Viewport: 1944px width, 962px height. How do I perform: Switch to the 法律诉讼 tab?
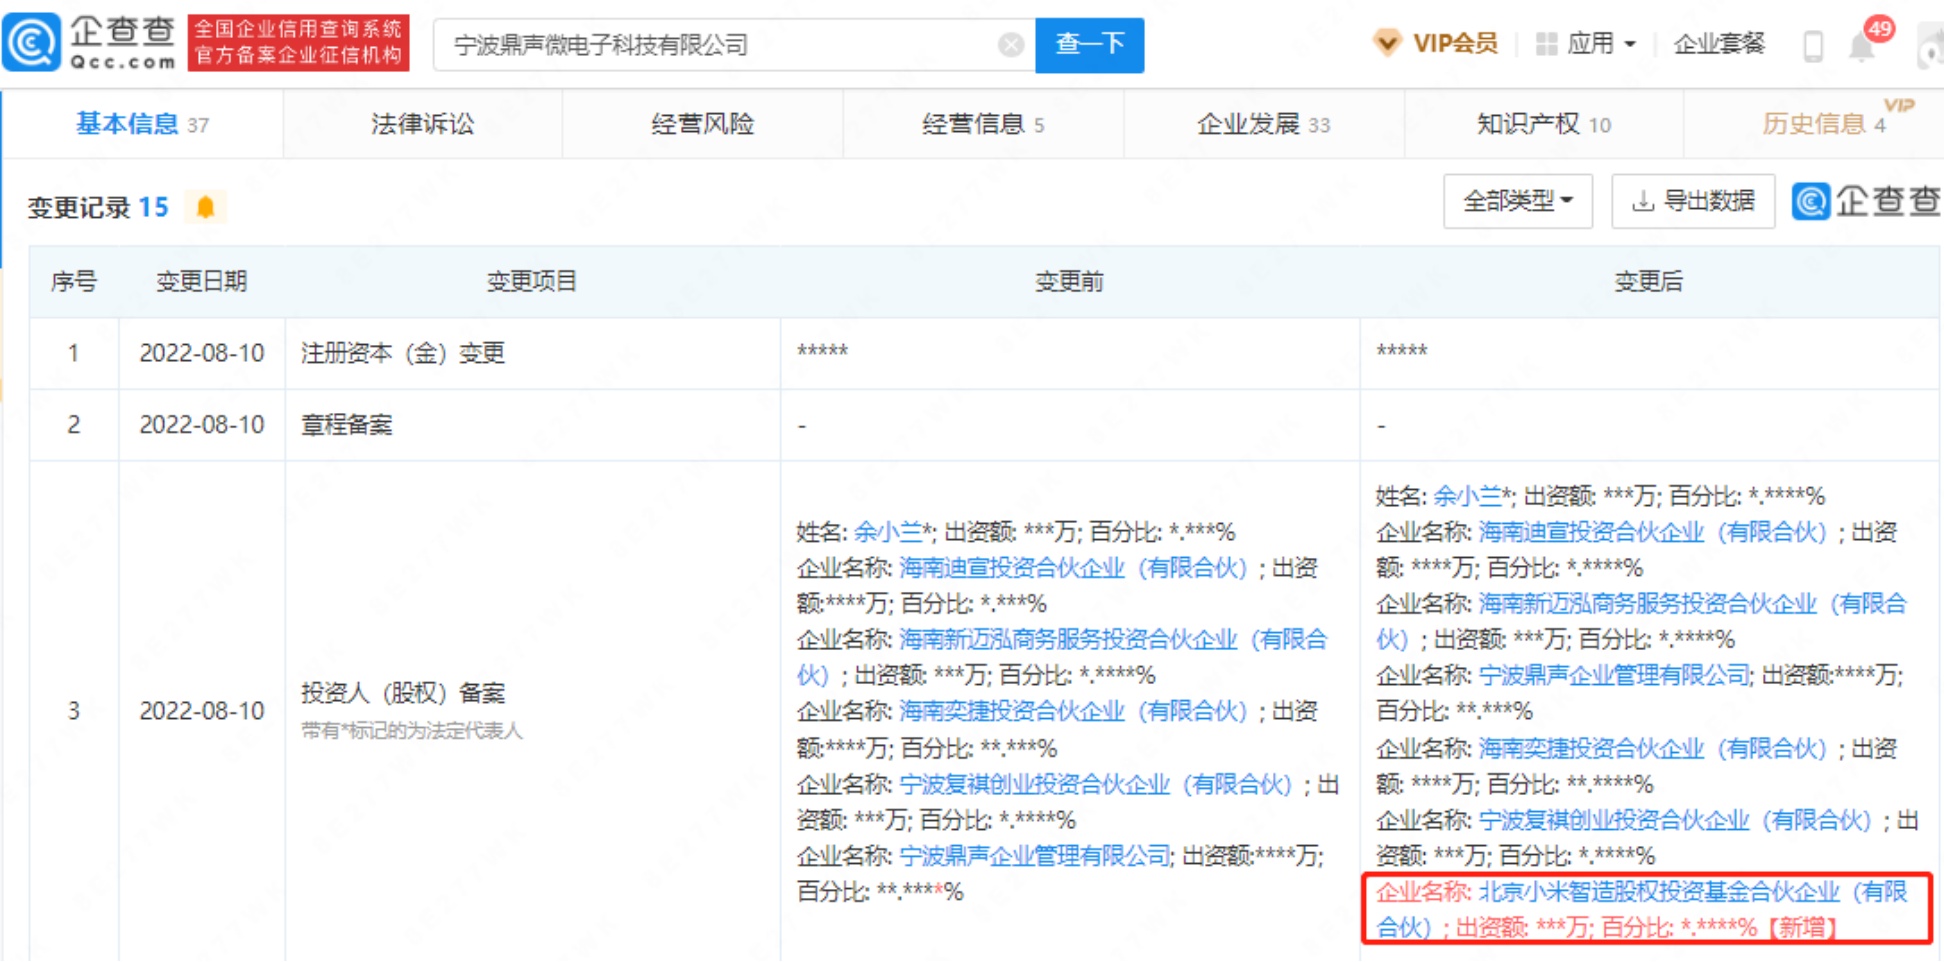pos(422,124)
